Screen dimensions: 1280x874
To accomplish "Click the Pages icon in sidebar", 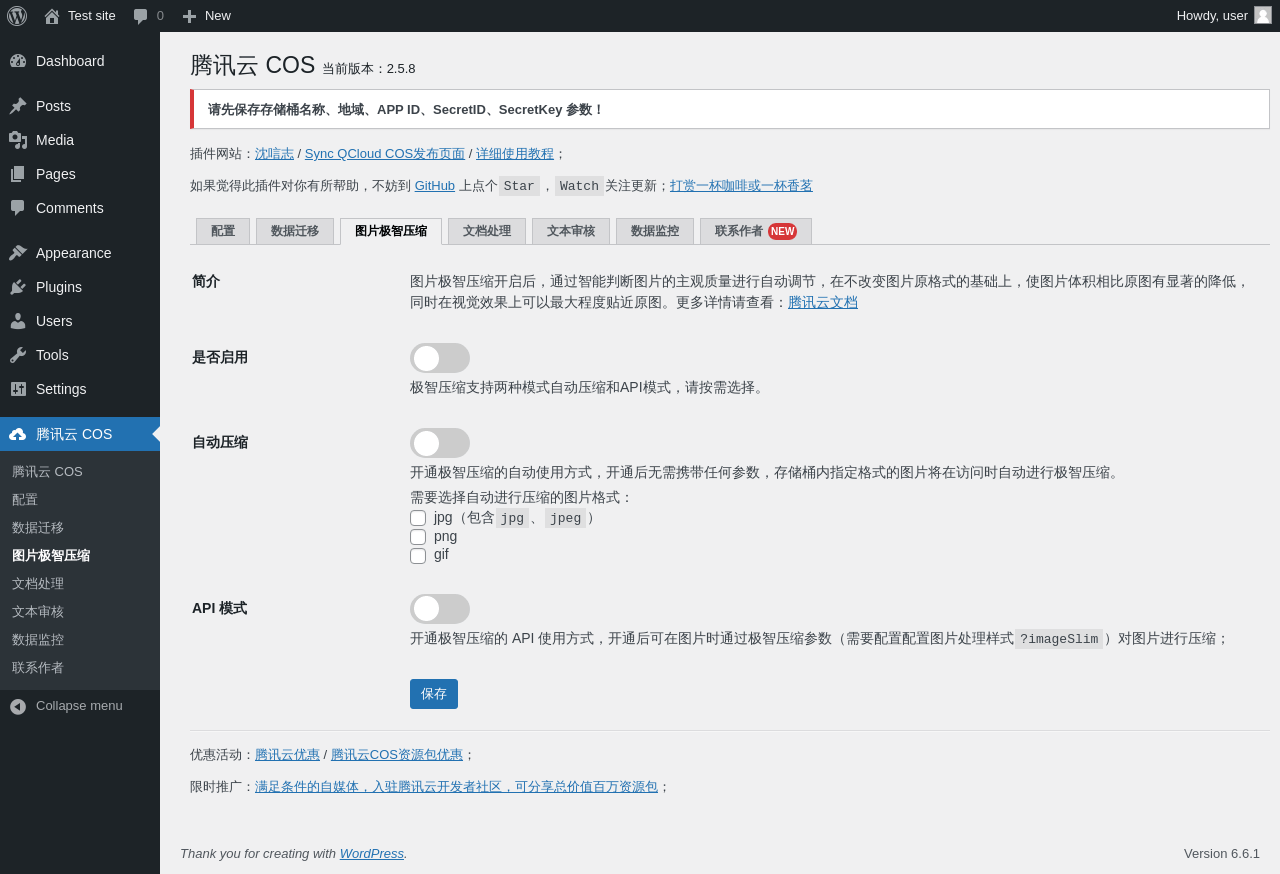I will click(18, 174).
